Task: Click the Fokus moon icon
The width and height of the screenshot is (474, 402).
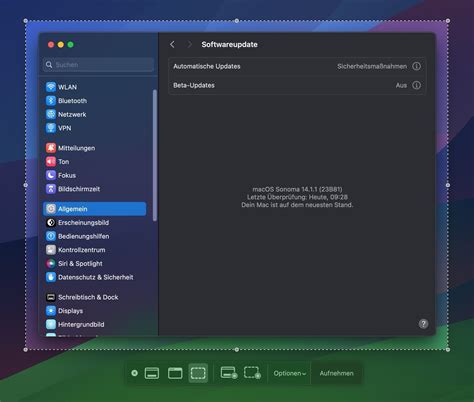Action: pyautogui.click(x=51, y=175)
